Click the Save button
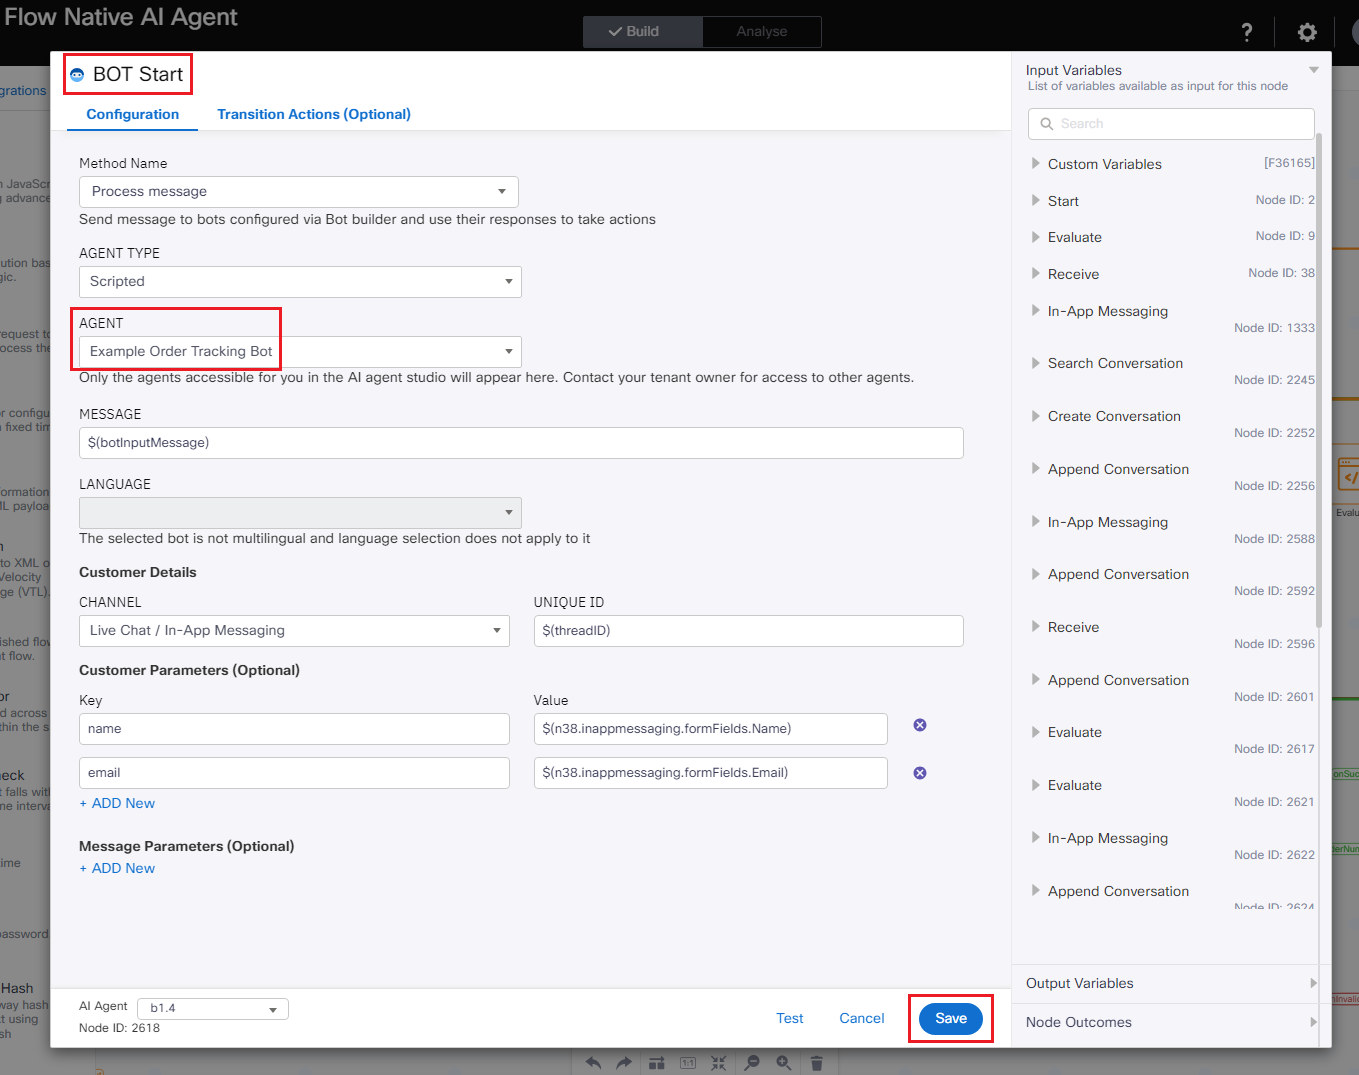 pos(950,1018)
